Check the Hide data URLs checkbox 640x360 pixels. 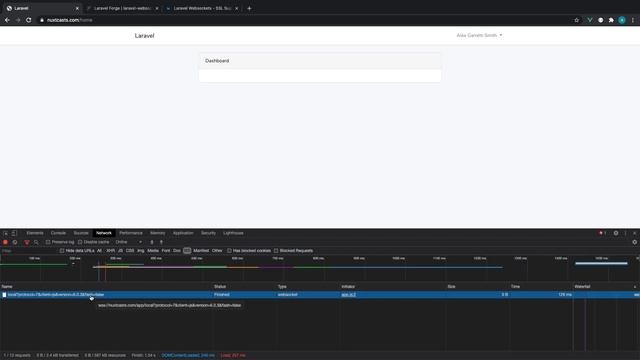coord(62,251)
